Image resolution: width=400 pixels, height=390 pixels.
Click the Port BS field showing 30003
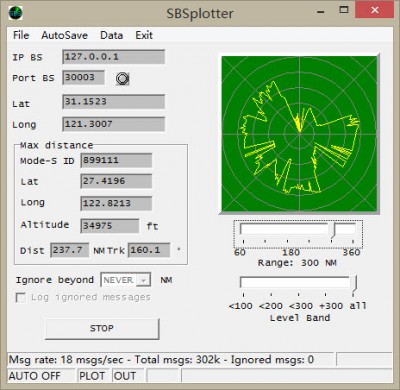(83, 78)
